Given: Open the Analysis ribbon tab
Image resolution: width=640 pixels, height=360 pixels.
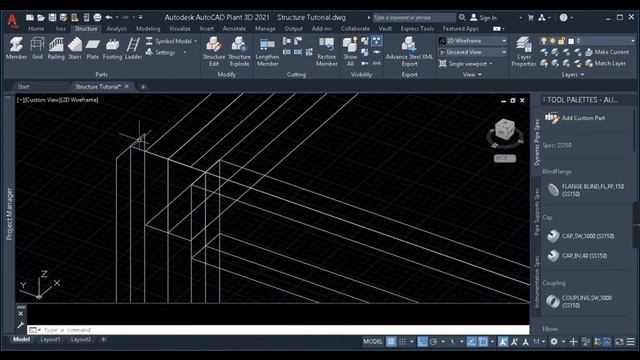Looking at the screenshot, I should click(116, 29).
